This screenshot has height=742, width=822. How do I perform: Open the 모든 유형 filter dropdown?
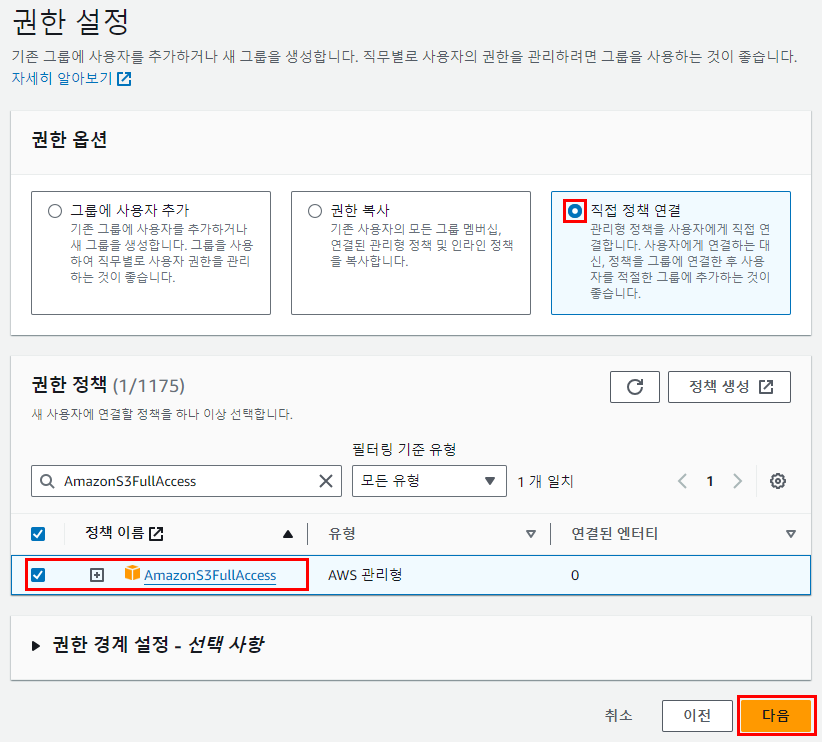point(429,481)
